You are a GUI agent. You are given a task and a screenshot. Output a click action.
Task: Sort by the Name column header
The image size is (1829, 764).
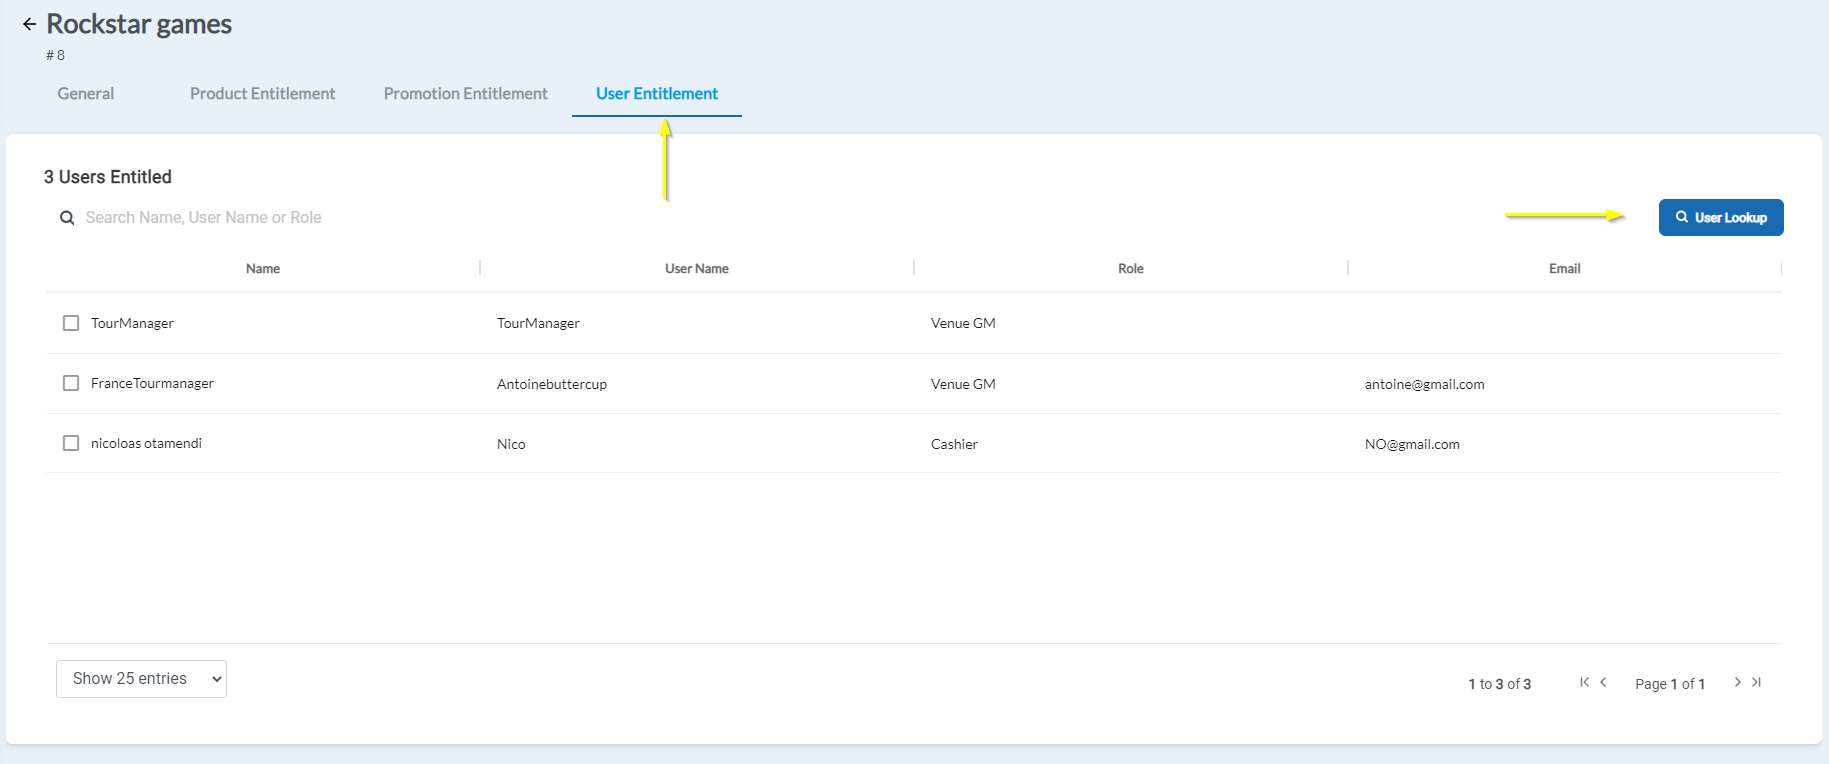coord(263,269)
